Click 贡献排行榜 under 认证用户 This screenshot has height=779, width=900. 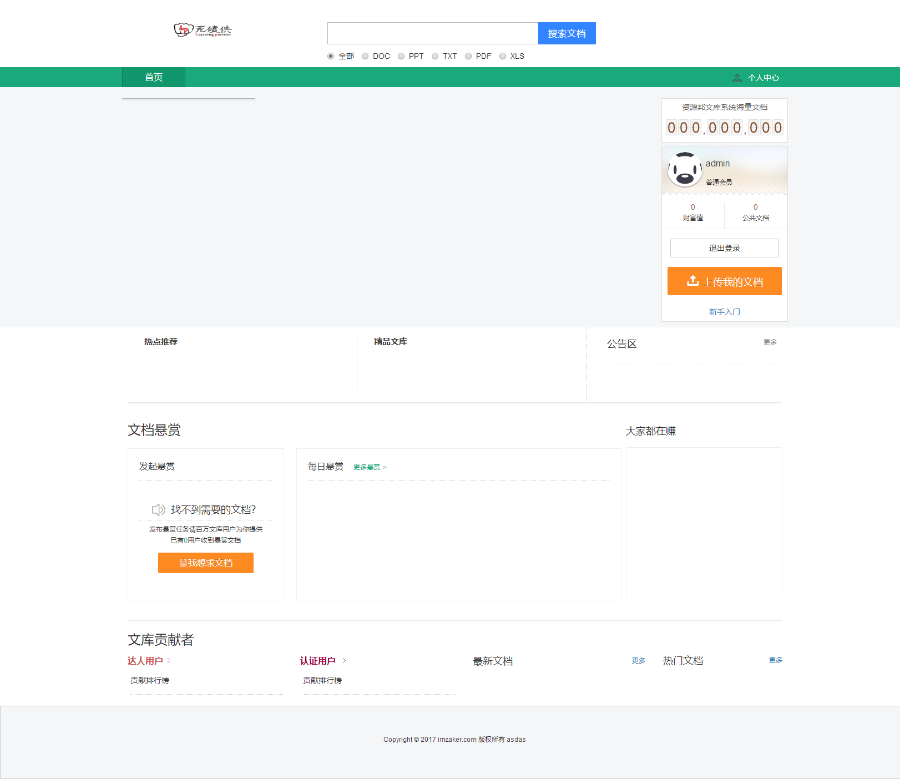(322, 680)
